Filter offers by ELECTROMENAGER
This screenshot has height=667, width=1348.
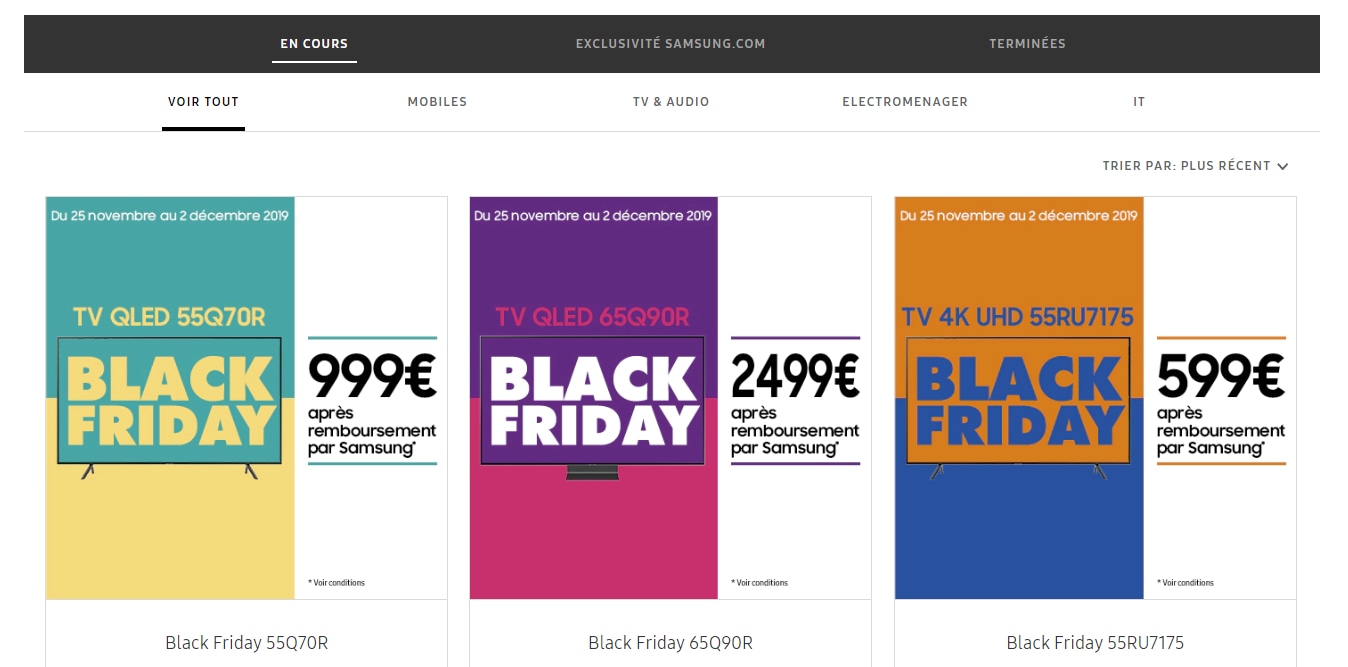tap(905, 102)
